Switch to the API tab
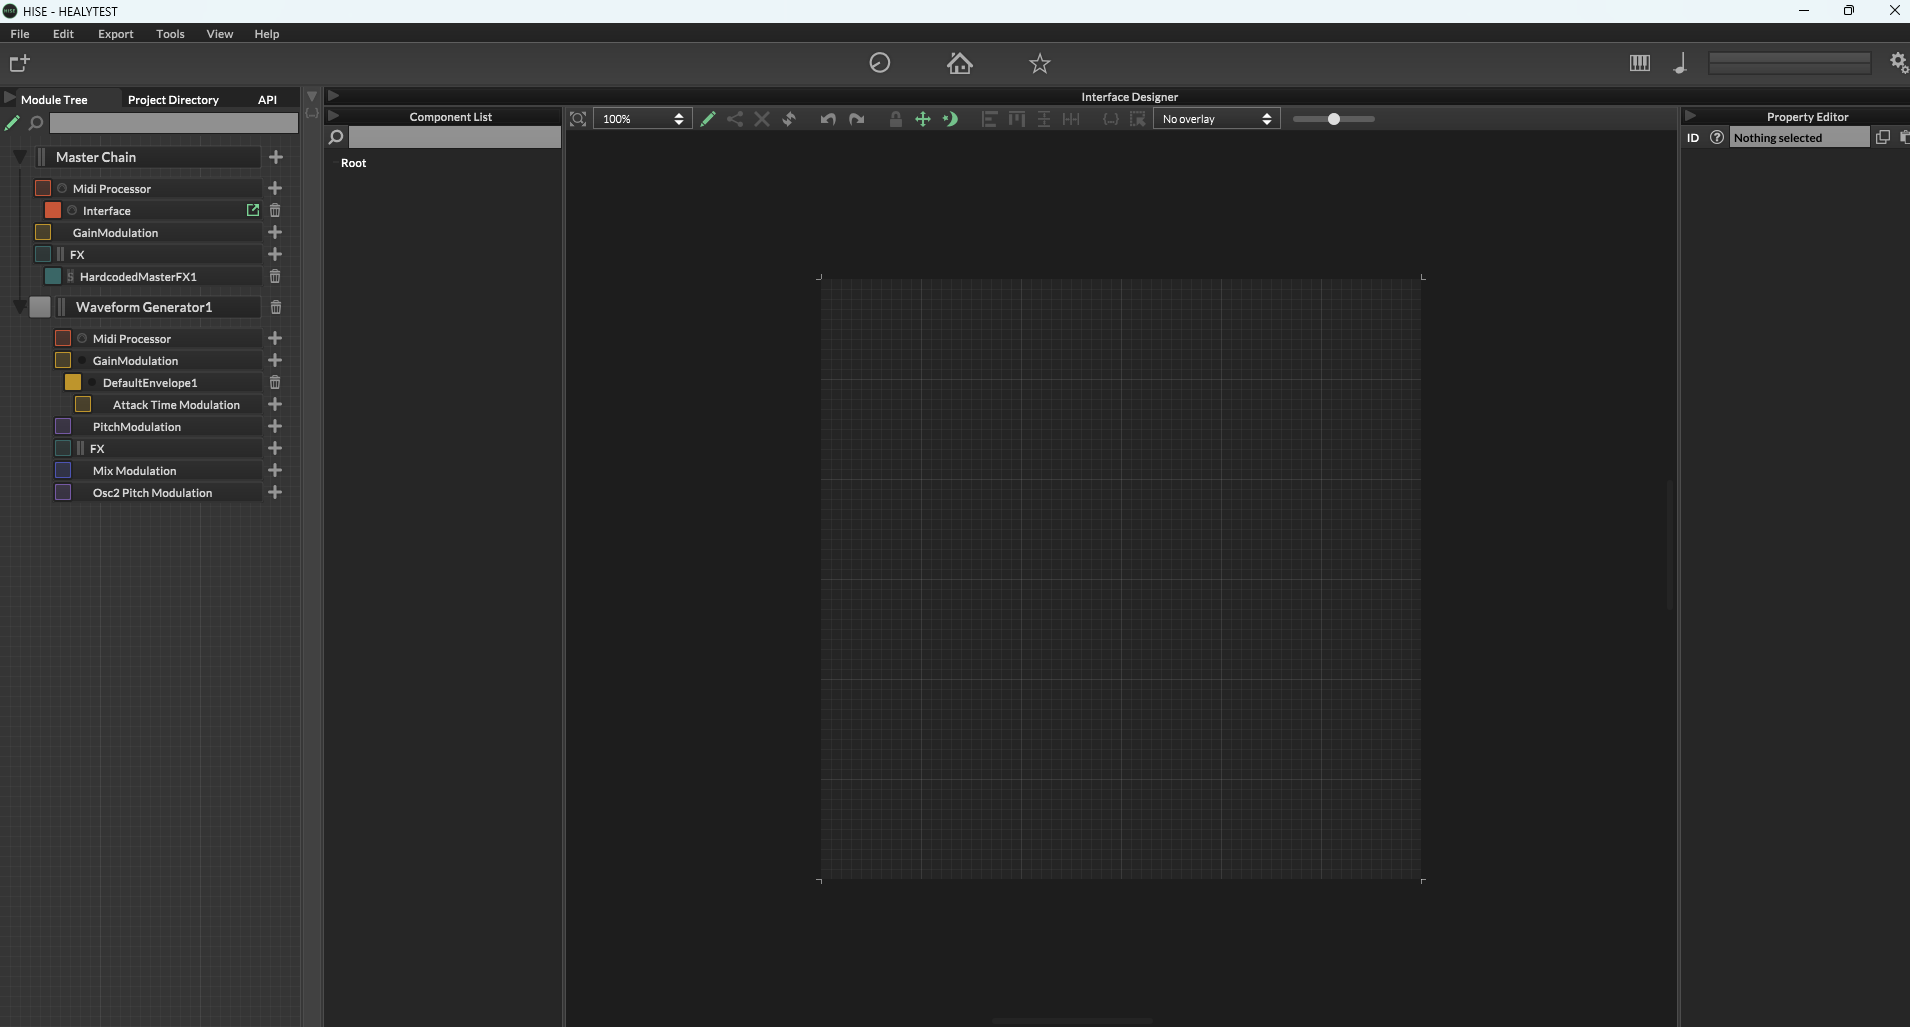Viewport: 1910px width, 1027px height. tap(267, 100)
